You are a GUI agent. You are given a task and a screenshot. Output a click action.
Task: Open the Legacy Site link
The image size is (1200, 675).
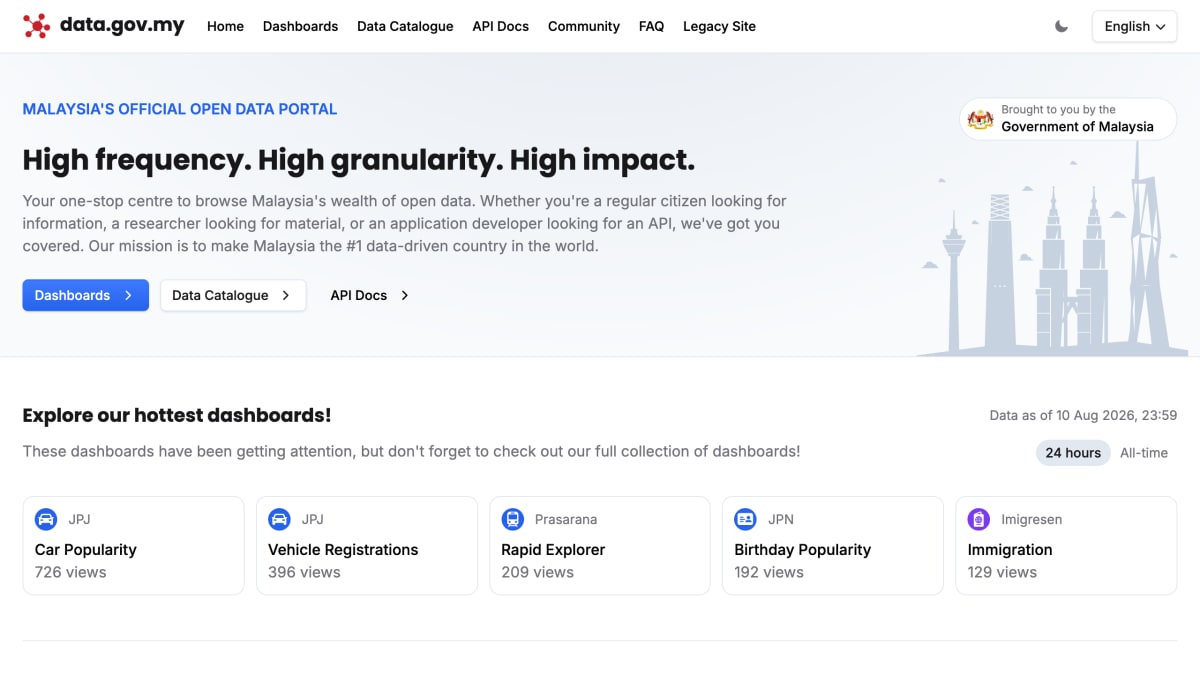click(x=719, y=26)
